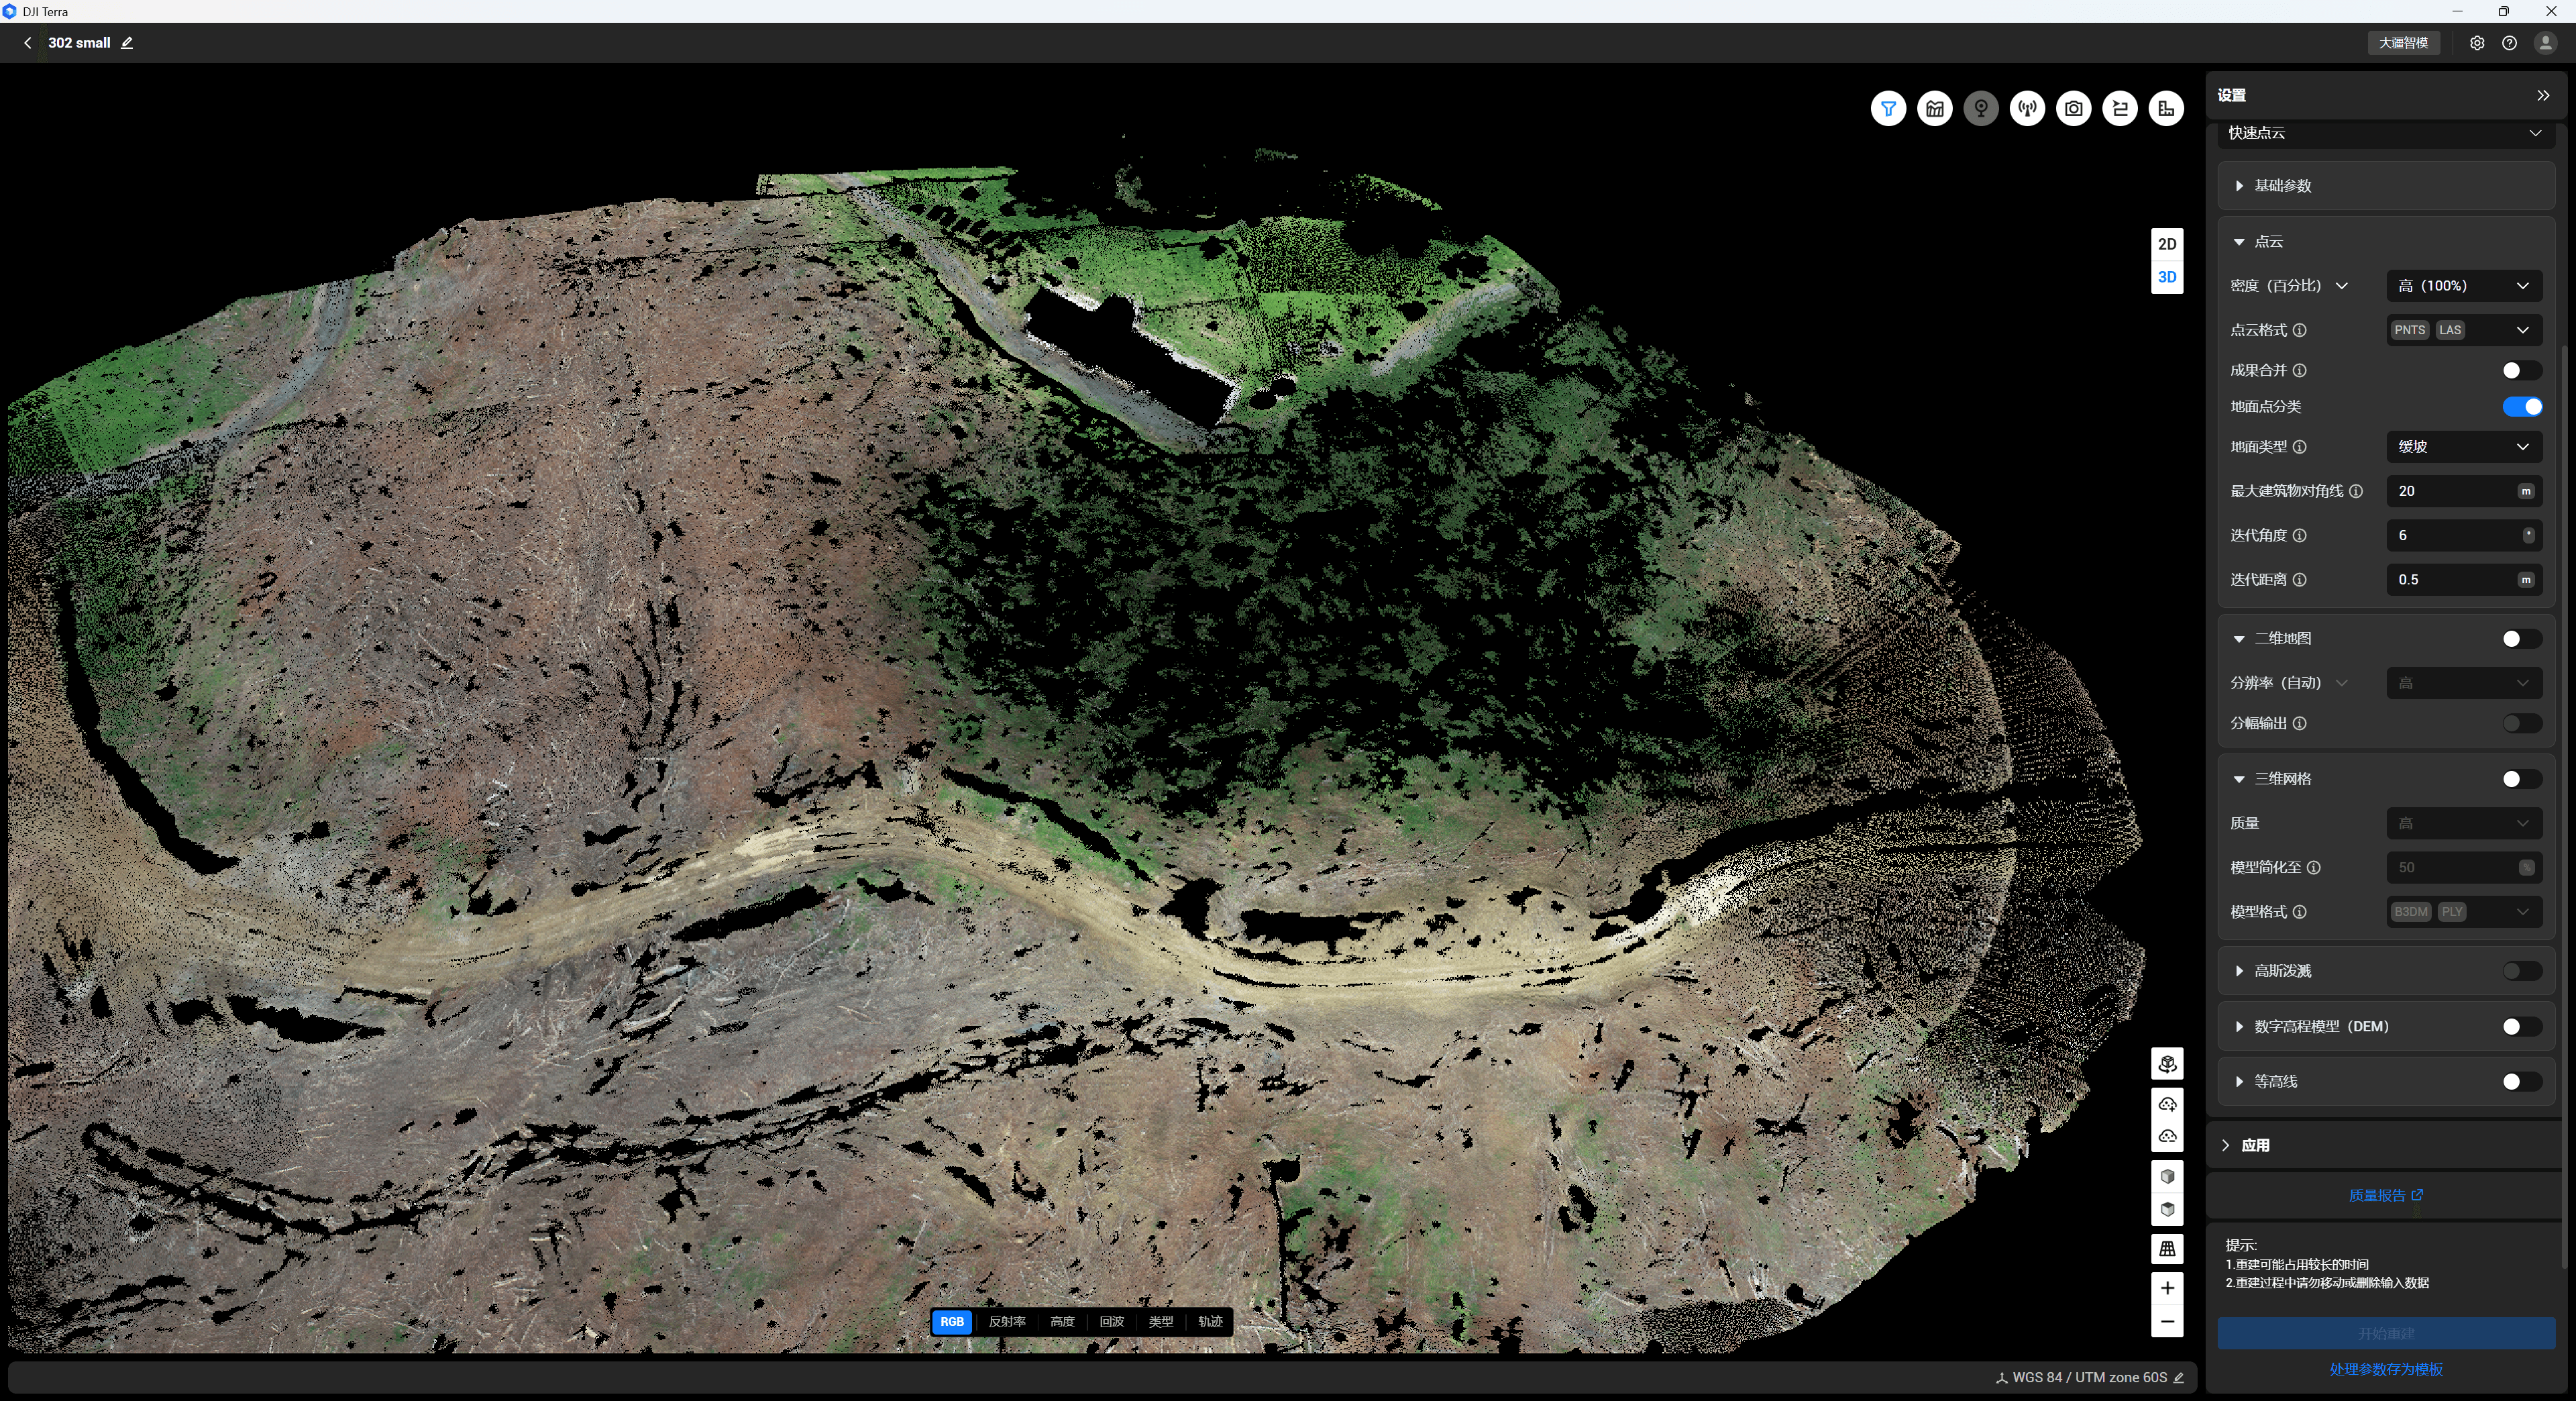Viewport: 2576px width, 1401px height.
Task: Click the rotating cube orbit view icon
Action: coord(2166,1064)
